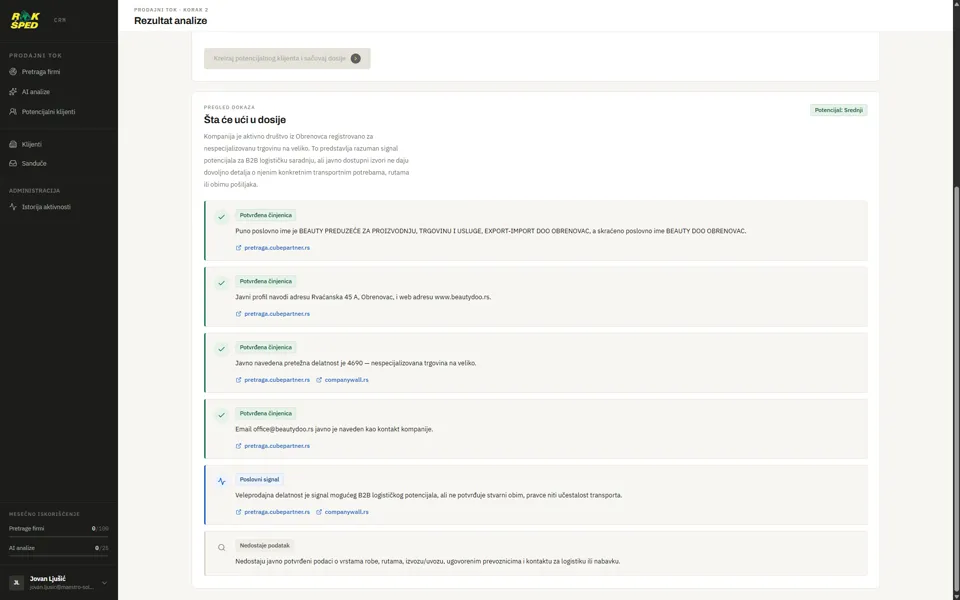960x600 pixels.
Task: Open companywall.rs link under delatnost 4690 fact
Action: pos(342,380)
